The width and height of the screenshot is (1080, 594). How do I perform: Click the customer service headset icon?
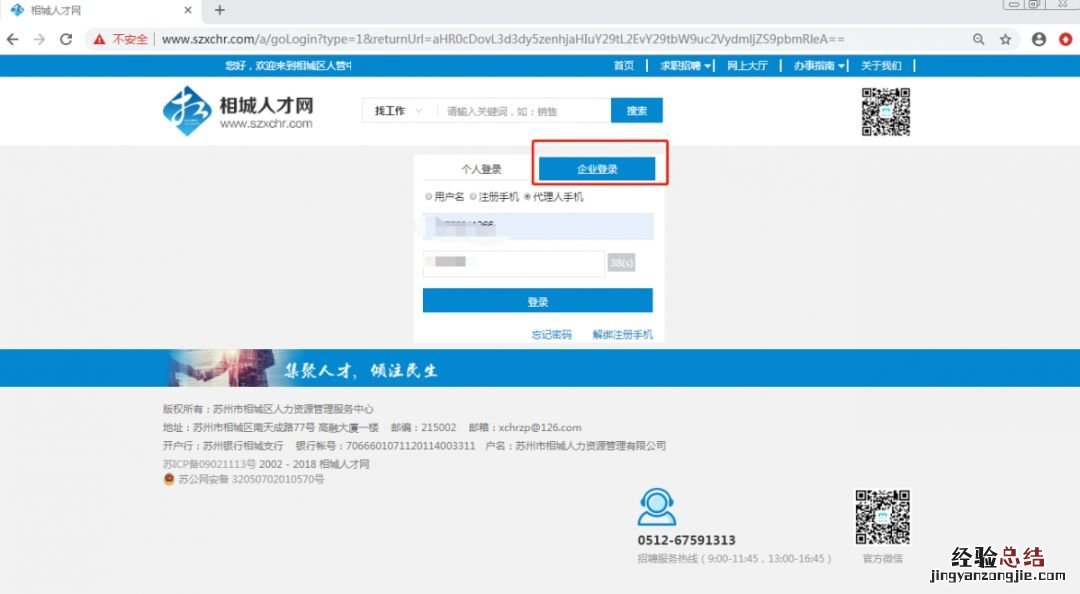point(657,507)
